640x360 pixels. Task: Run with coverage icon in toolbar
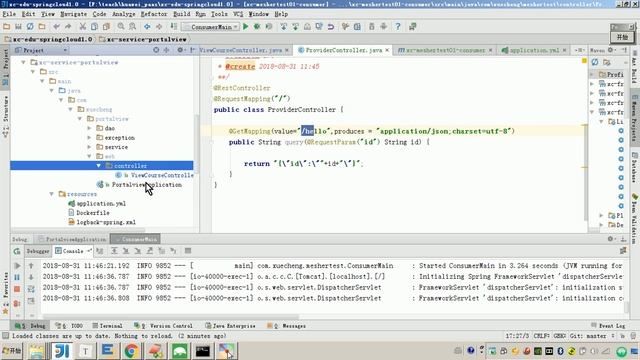tap(269, 27)
